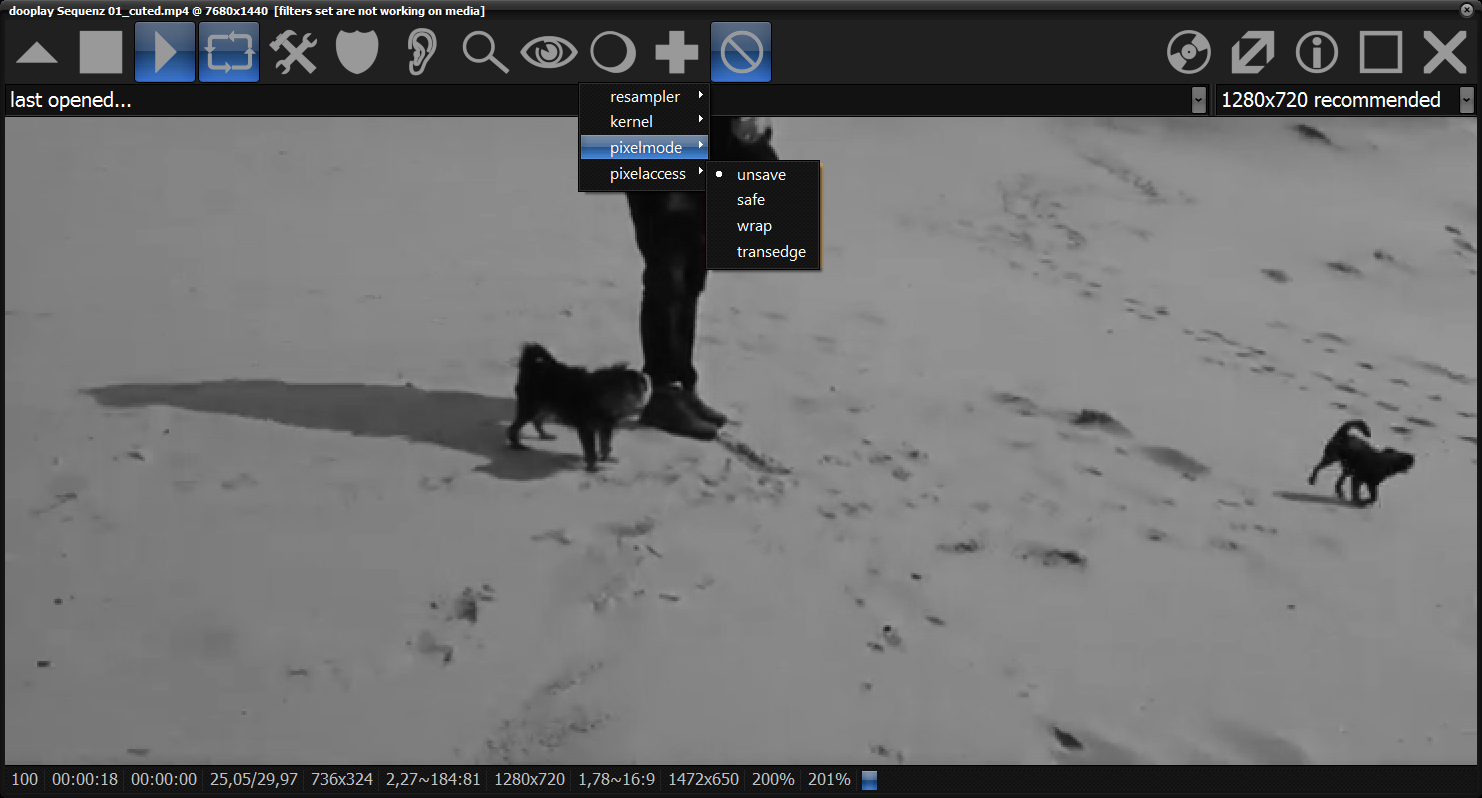Expand the resampler submenu
Image resolution: width=1482 pixels, height=798 pixels.
(x=644, y=97)
